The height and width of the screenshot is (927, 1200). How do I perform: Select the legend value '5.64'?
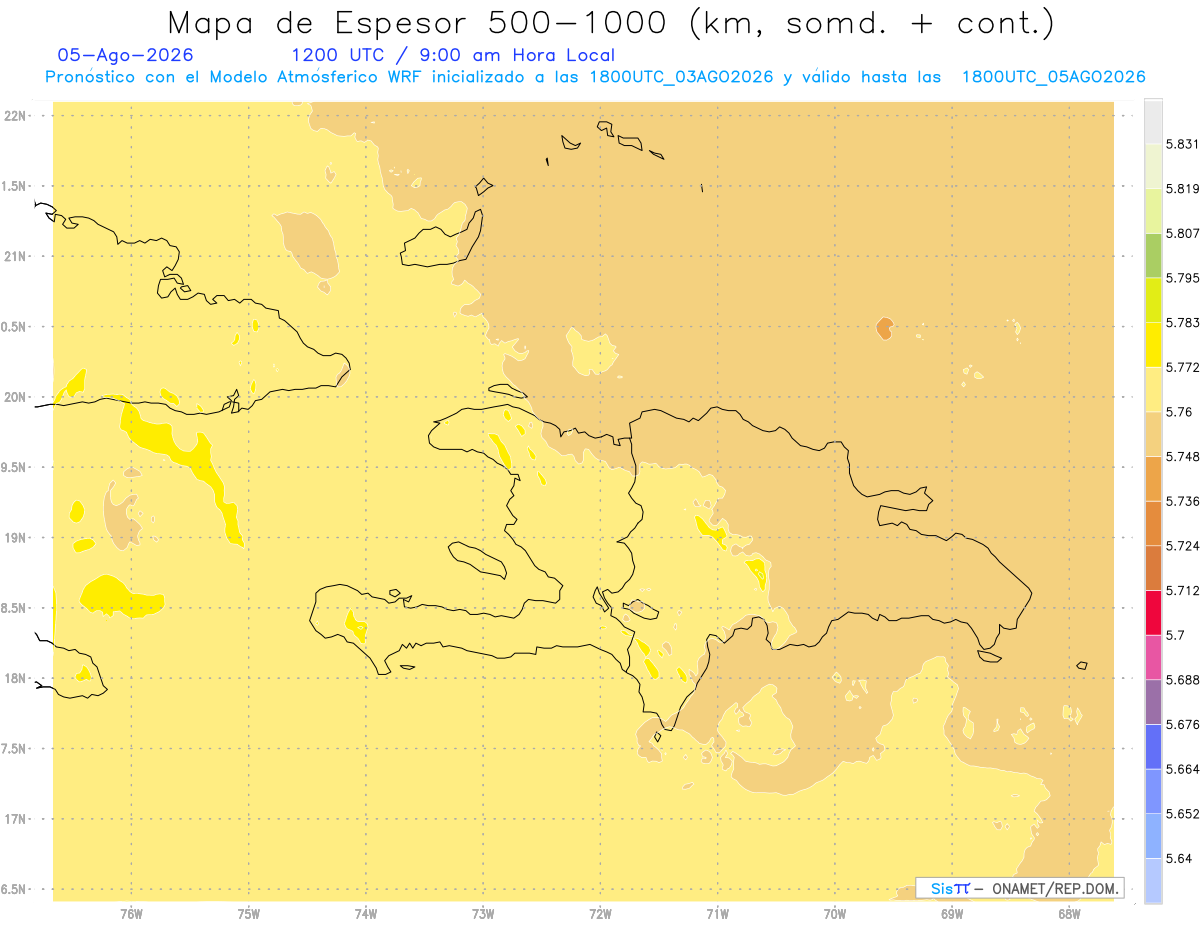pyautogui.click(x=1179, y=858)
